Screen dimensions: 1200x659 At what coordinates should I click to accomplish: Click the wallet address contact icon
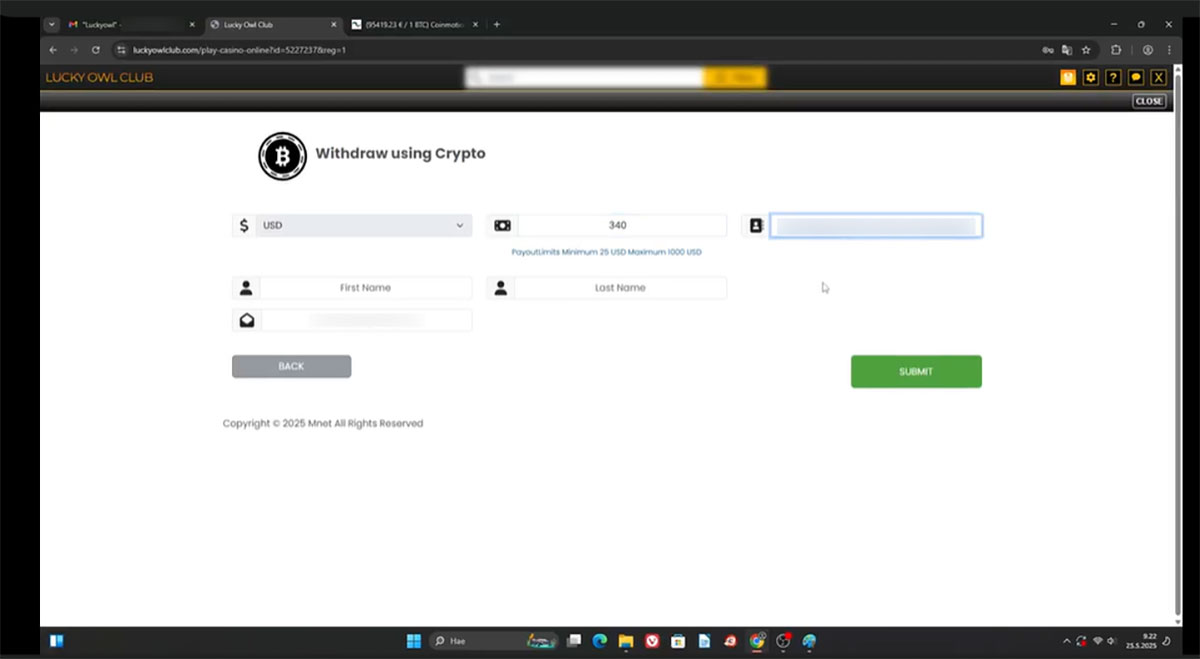click(x=756, y=226)
